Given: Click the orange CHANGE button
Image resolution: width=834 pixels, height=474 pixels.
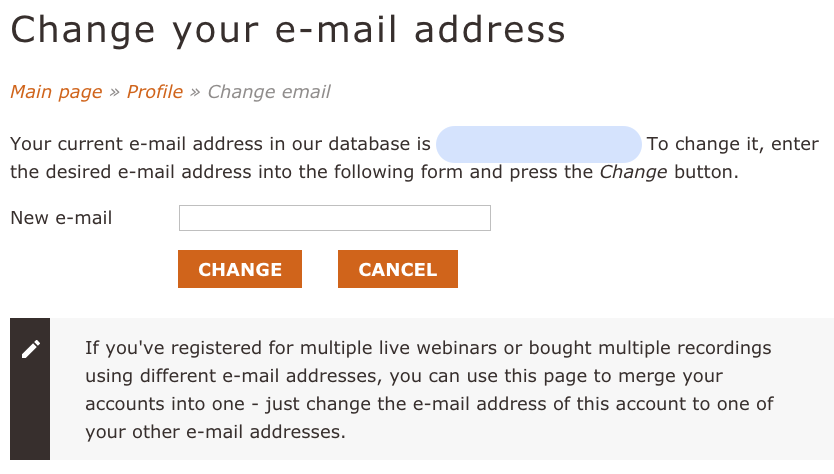Looking at the screenshot, I should [240, 269].
